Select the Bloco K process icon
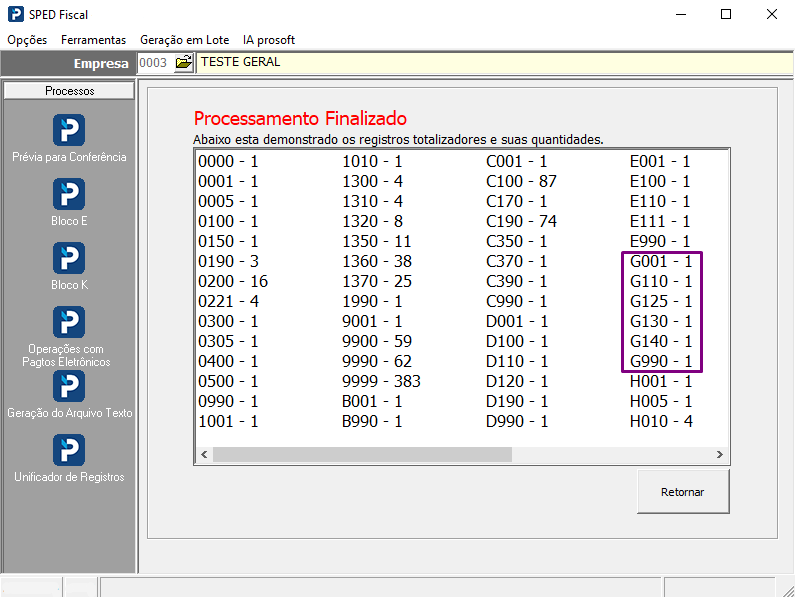This screenshot has width=795, height=597. pos(69,258)
